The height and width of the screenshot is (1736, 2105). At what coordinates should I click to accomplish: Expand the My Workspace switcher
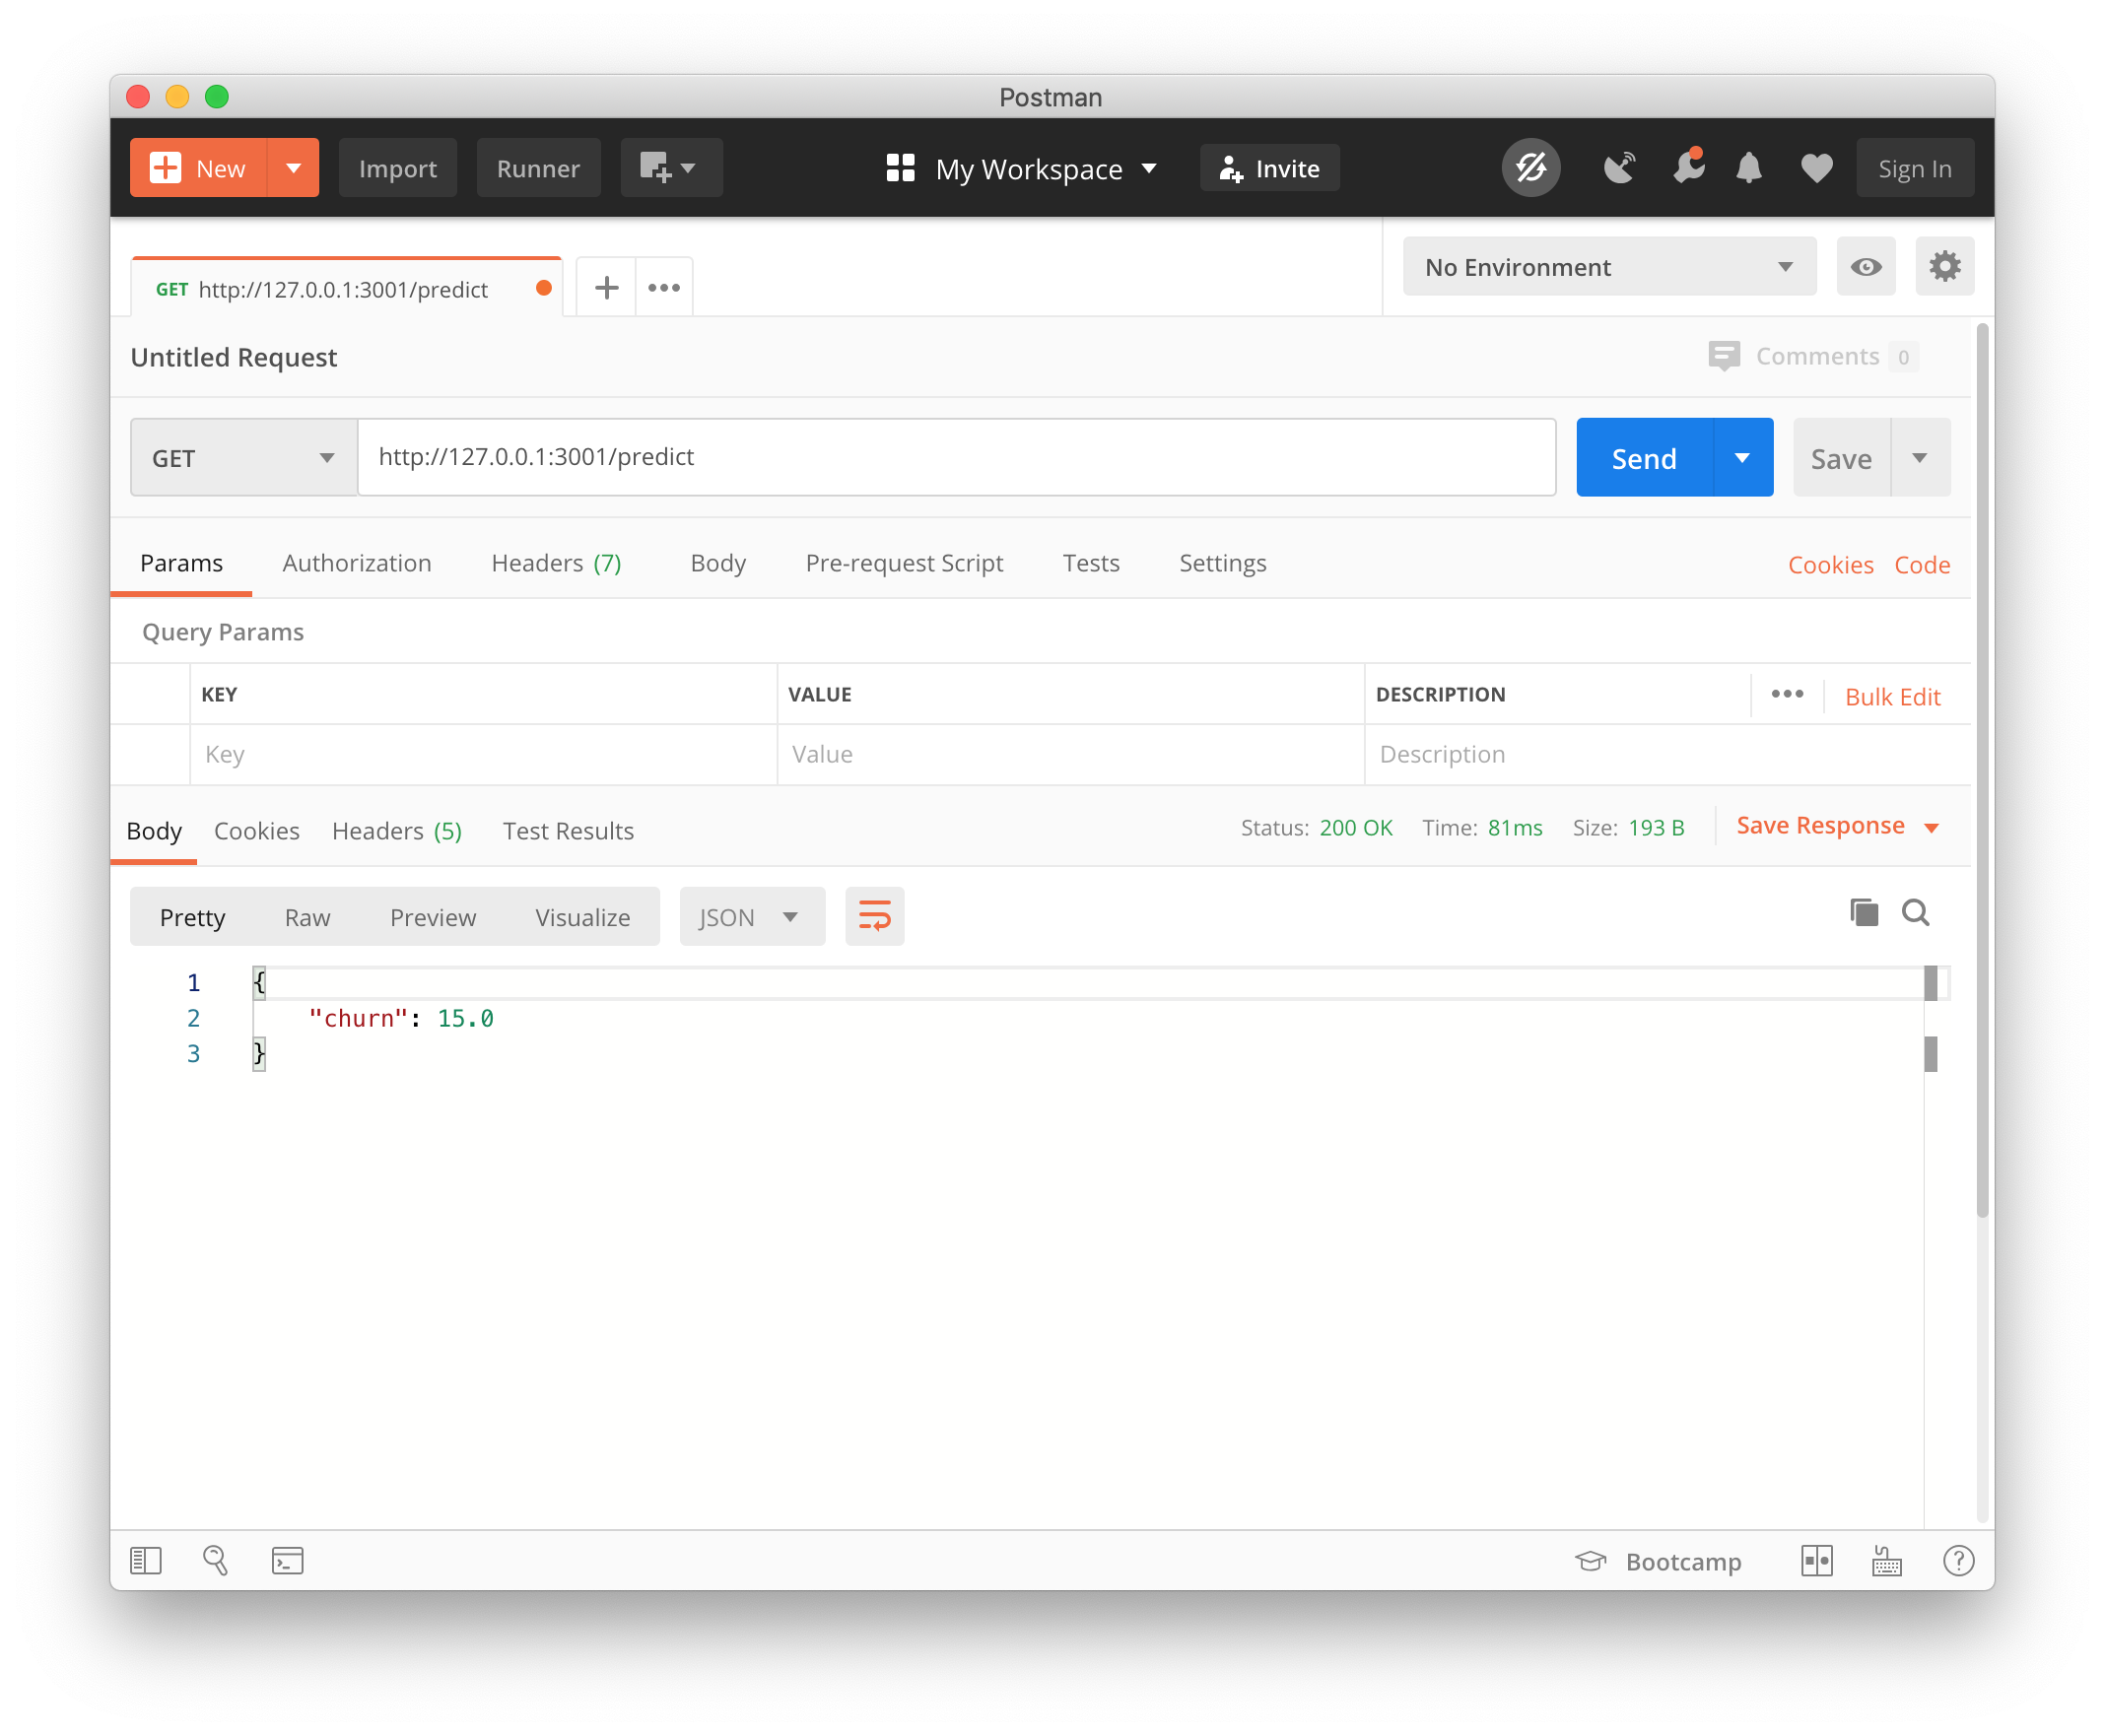[x=1021, y=169]
